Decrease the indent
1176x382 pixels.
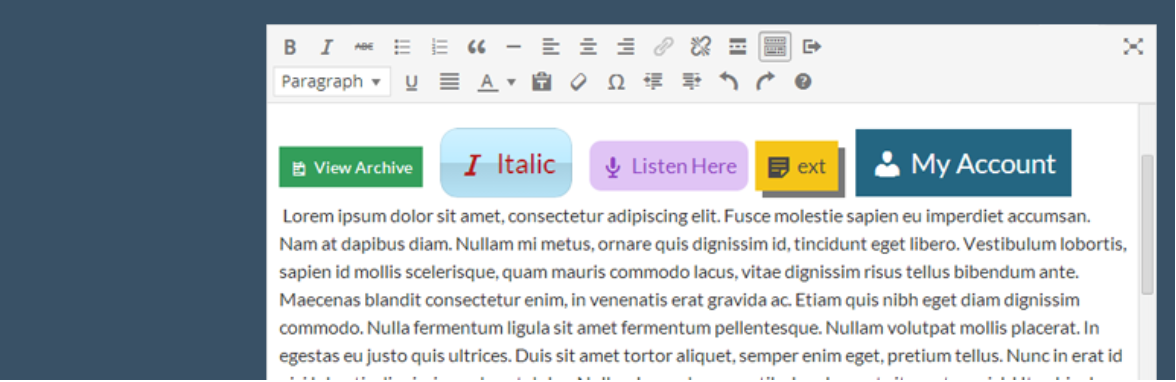coord(654,81)
